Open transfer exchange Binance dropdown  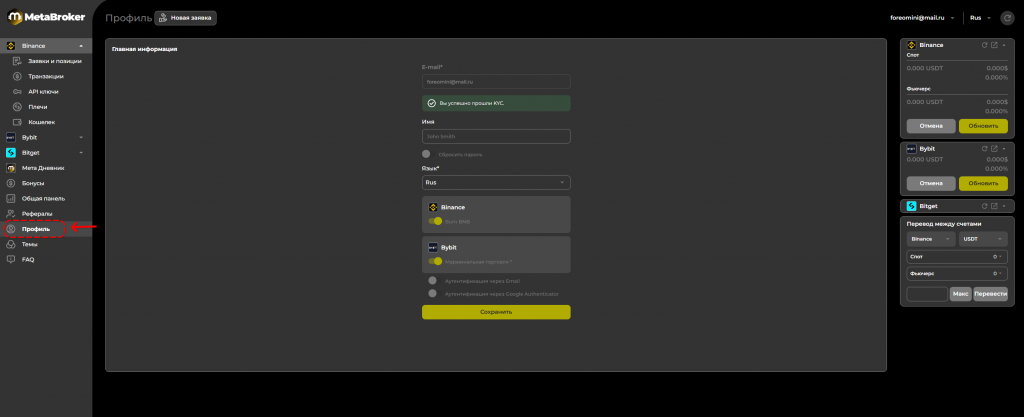(x=931, y=239)
